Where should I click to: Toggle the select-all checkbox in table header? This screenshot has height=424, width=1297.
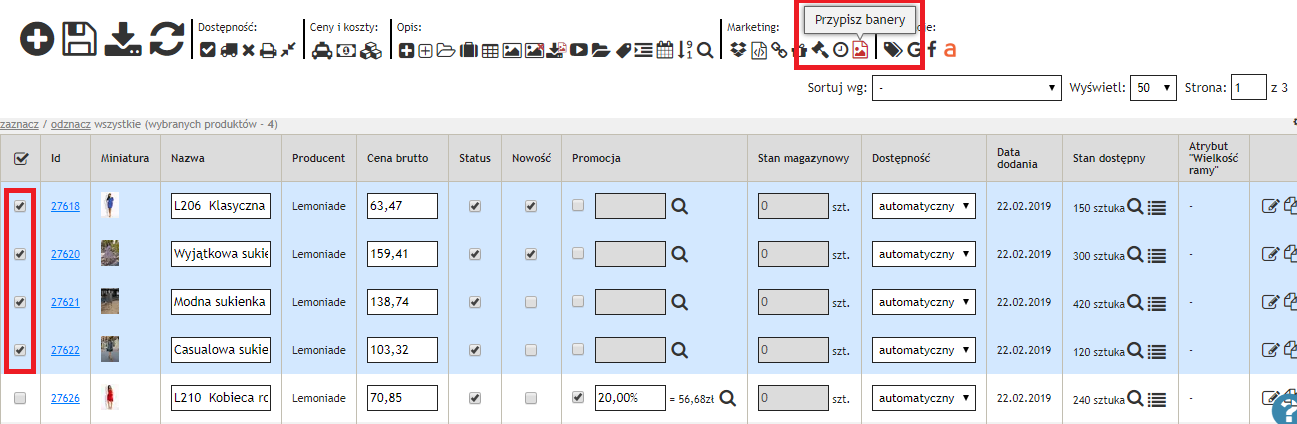20,159
